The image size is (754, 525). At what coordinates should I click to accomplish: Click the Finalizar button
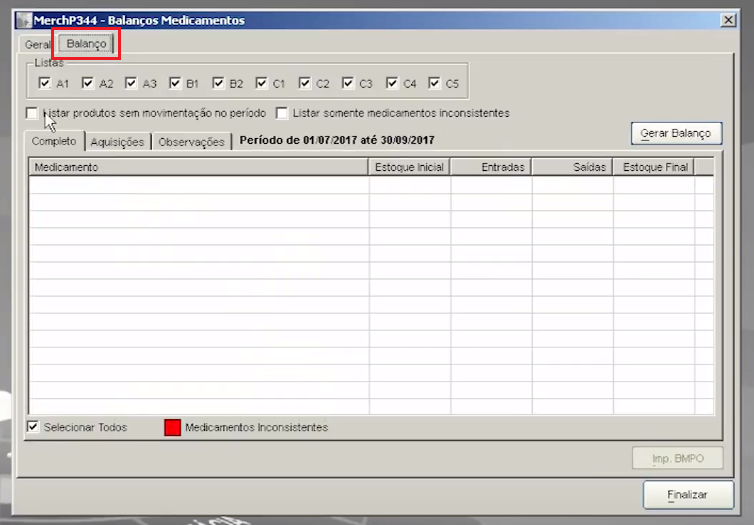pyautogui.click(x=687, y=495)
